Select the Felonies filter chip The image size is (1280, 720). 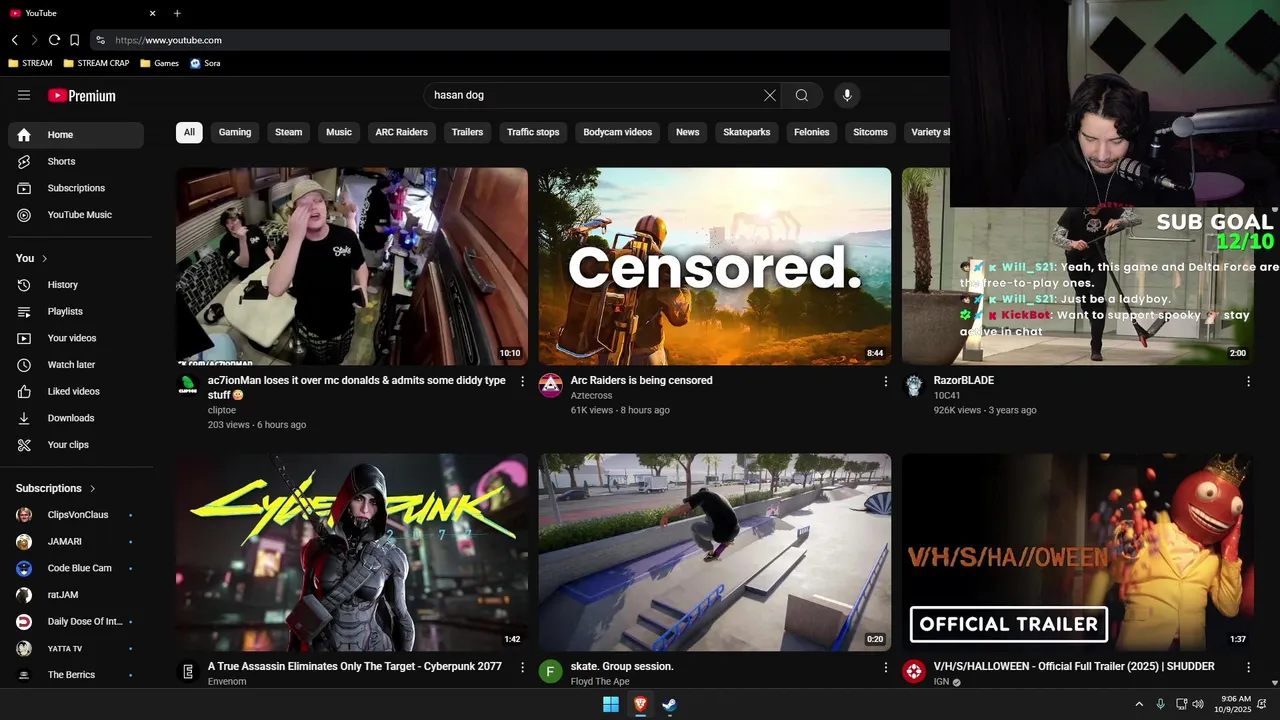[x=811, y=132]
